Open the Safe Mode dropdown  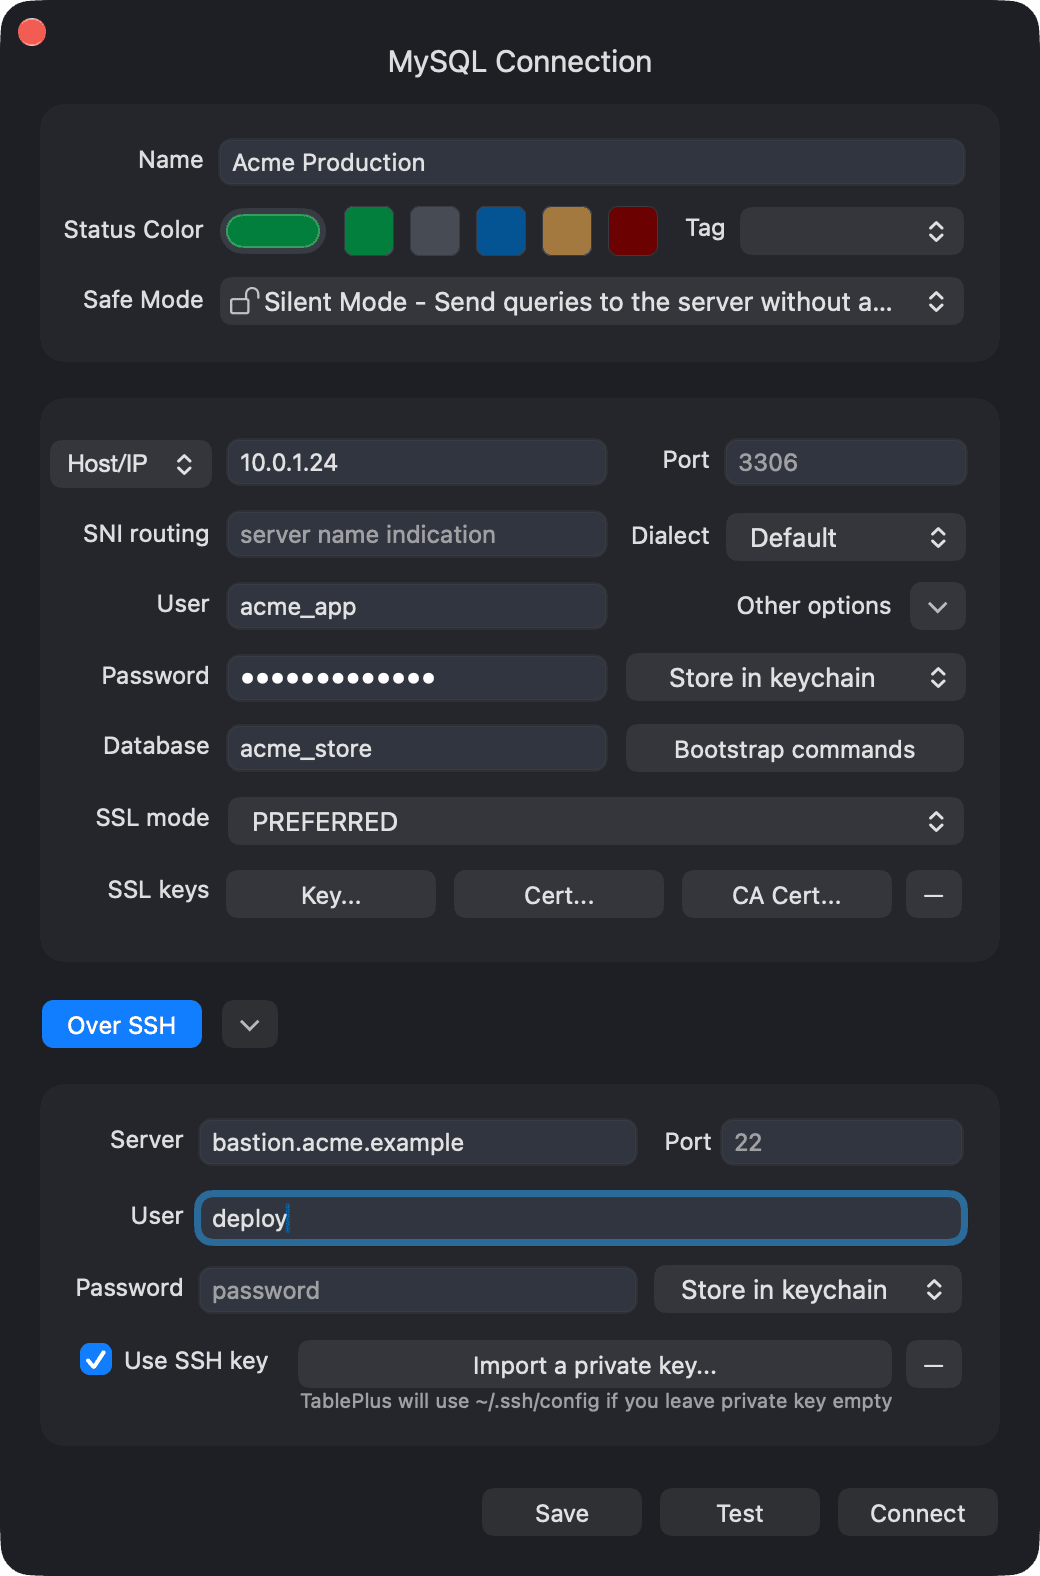(592, 301)
